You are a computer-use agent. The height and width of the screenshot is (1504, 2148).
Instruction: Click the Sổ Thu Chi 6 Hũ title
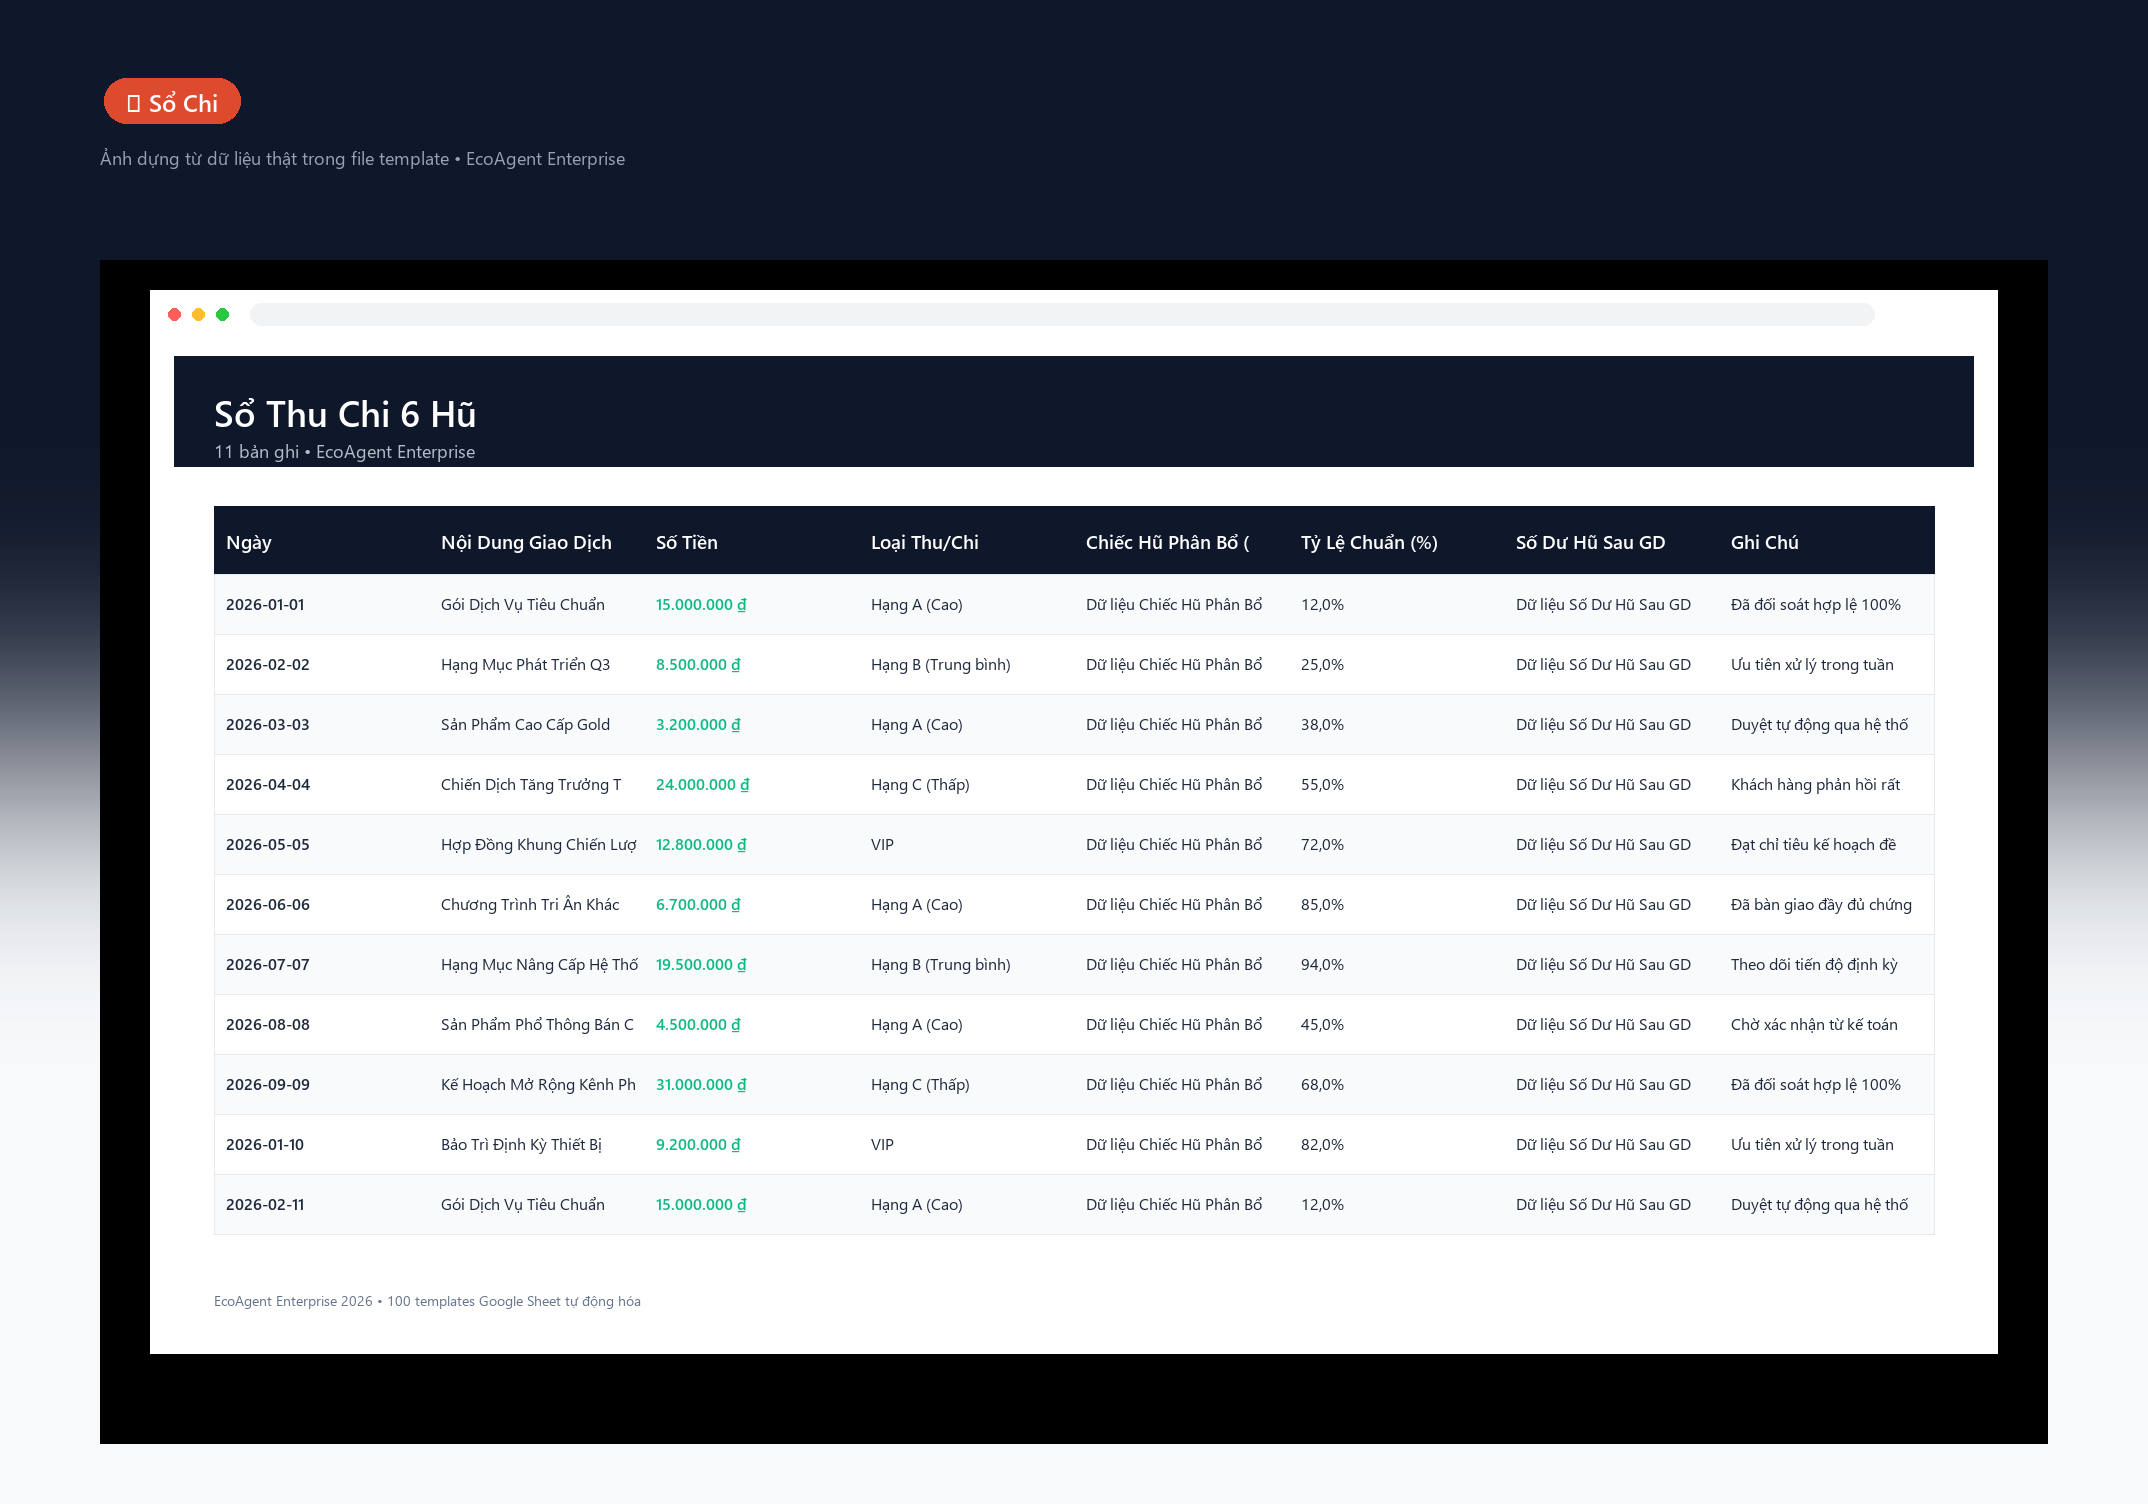(x=345, y=414)
